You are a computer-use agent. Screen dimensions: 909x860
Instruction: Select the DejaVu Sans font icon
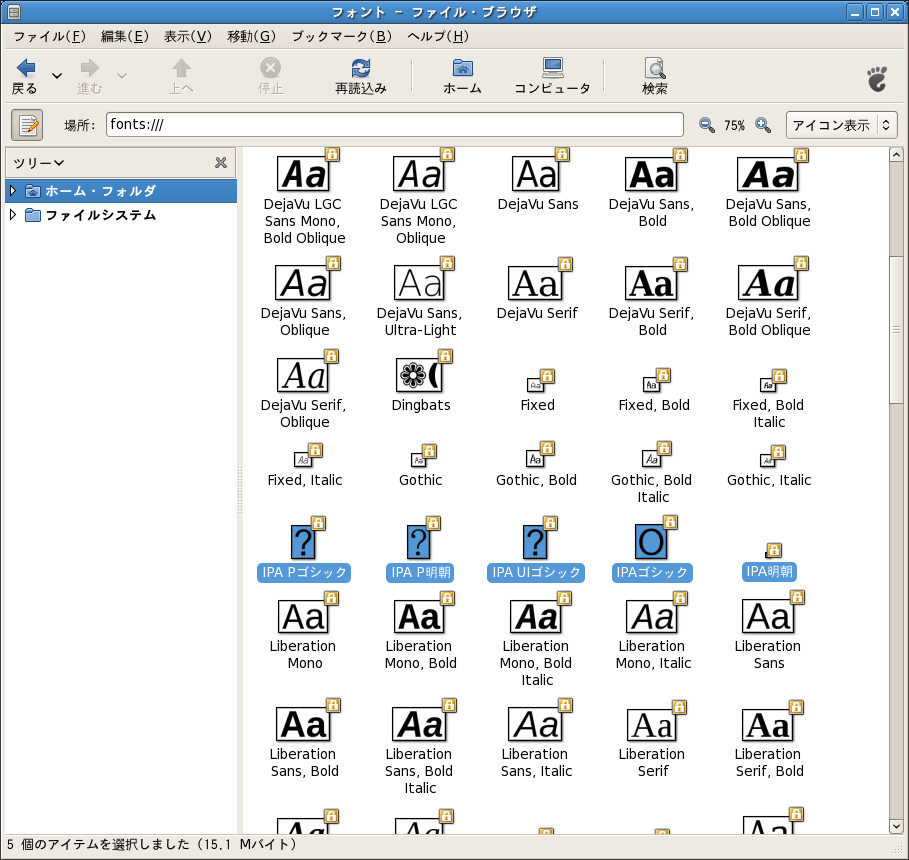tap(537, 173)
